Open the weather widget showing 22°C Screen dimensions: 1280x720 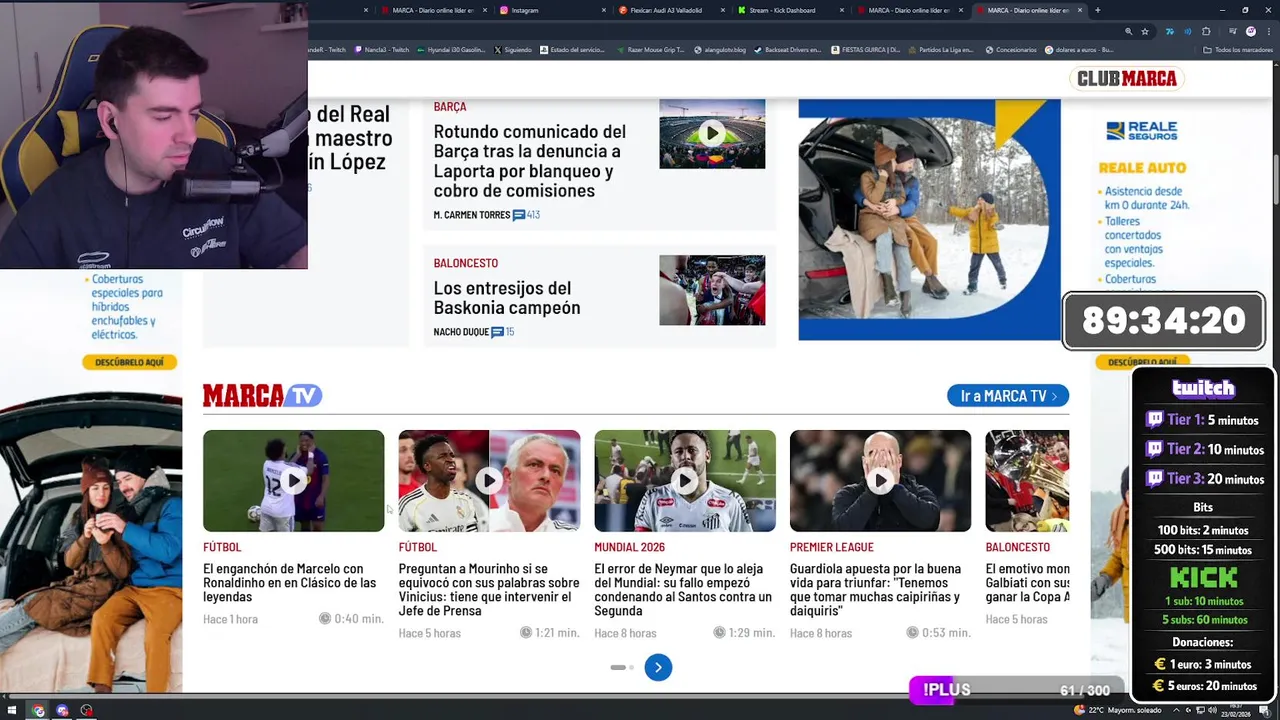[1118, 710]
